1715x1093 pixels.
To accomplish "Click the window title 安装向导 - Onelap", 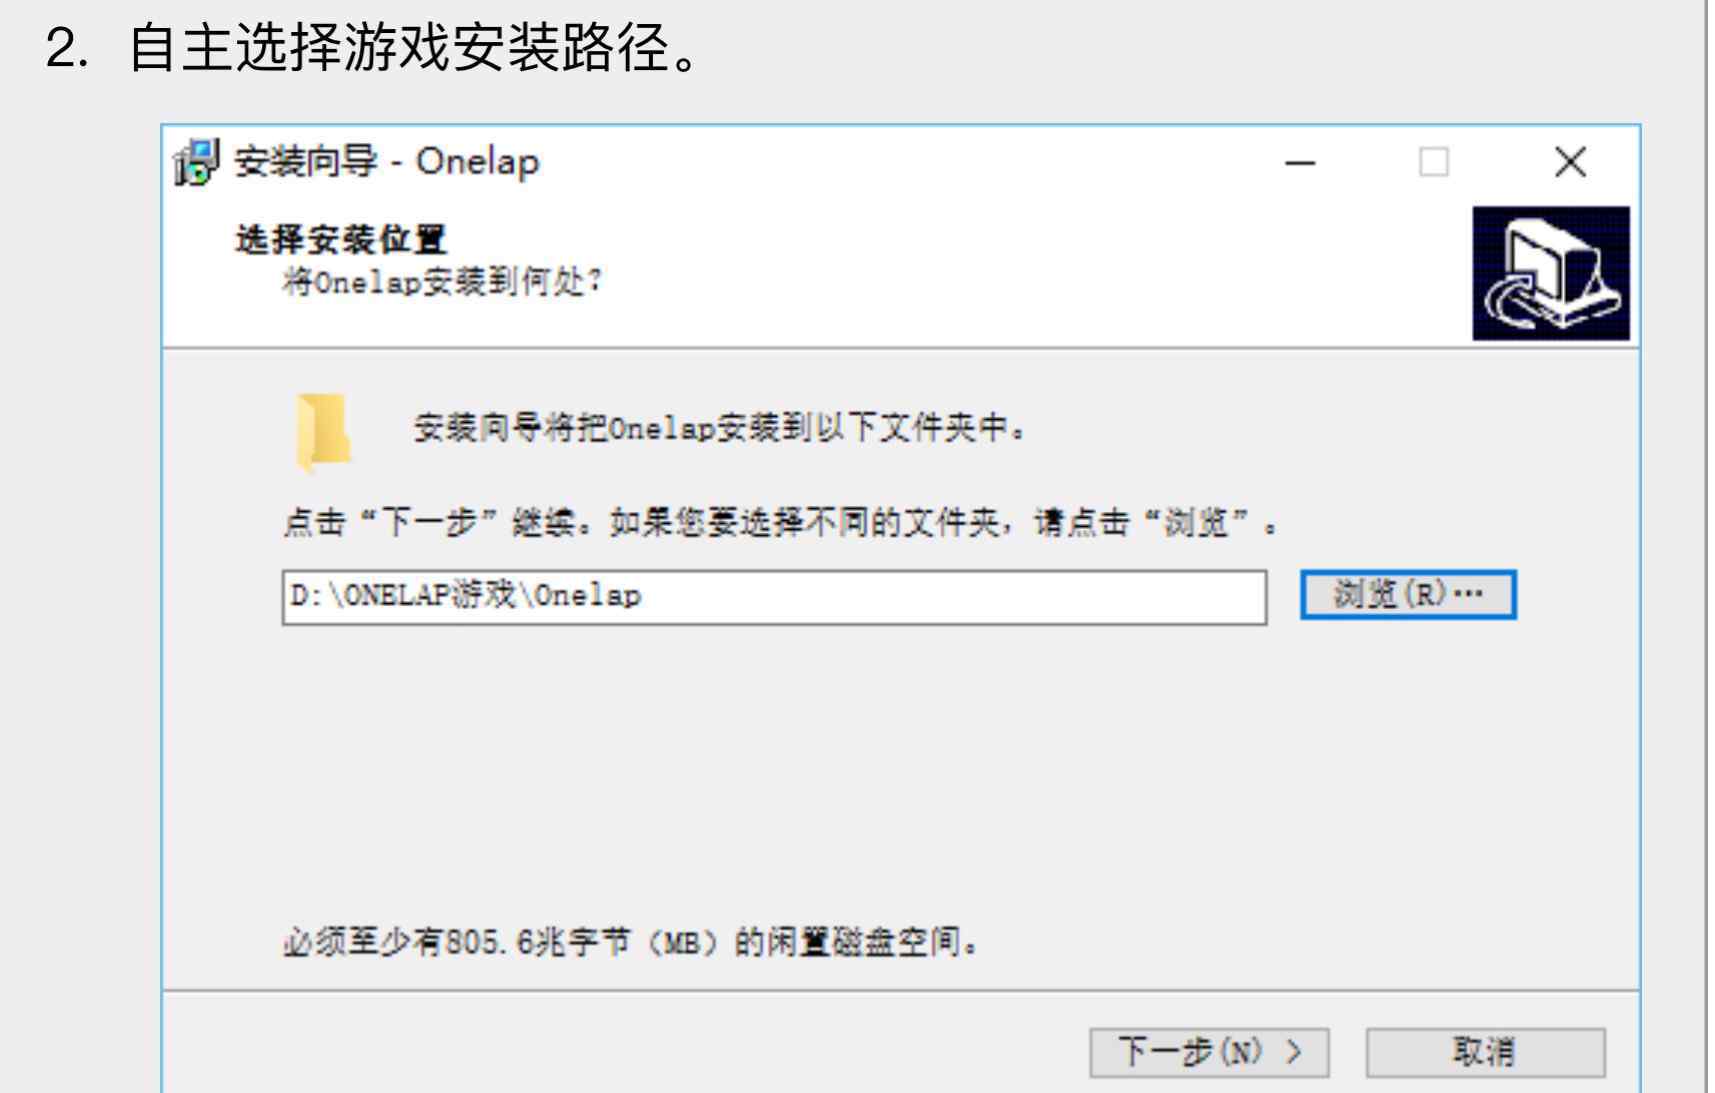I will point(386,161).
